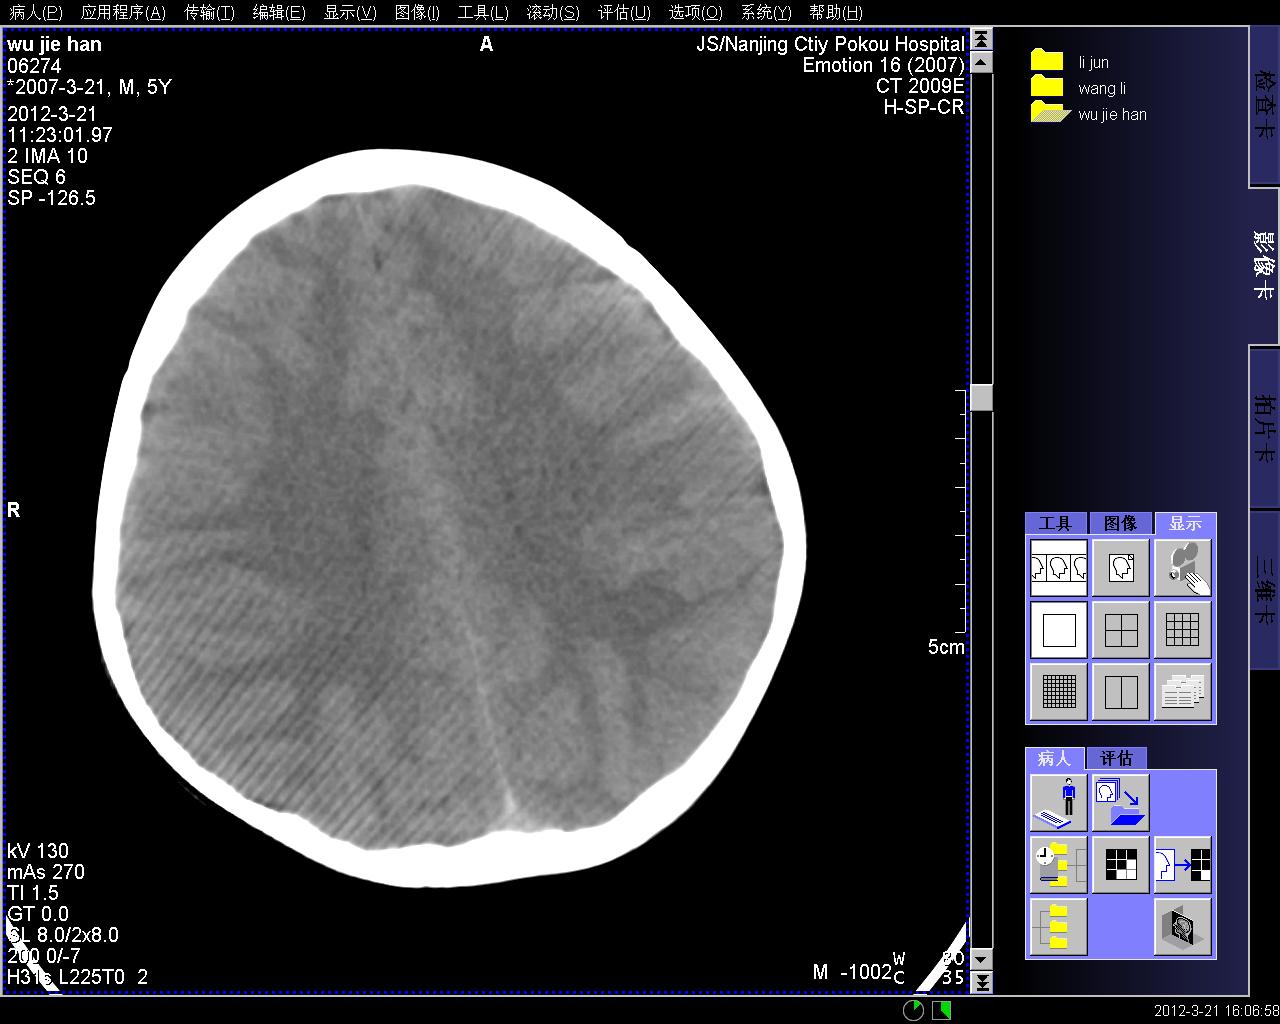This screenshot has height=1024, width=1280.
Task: Switch to the 评估 tab in lower panel
Action: [1116, 758]
